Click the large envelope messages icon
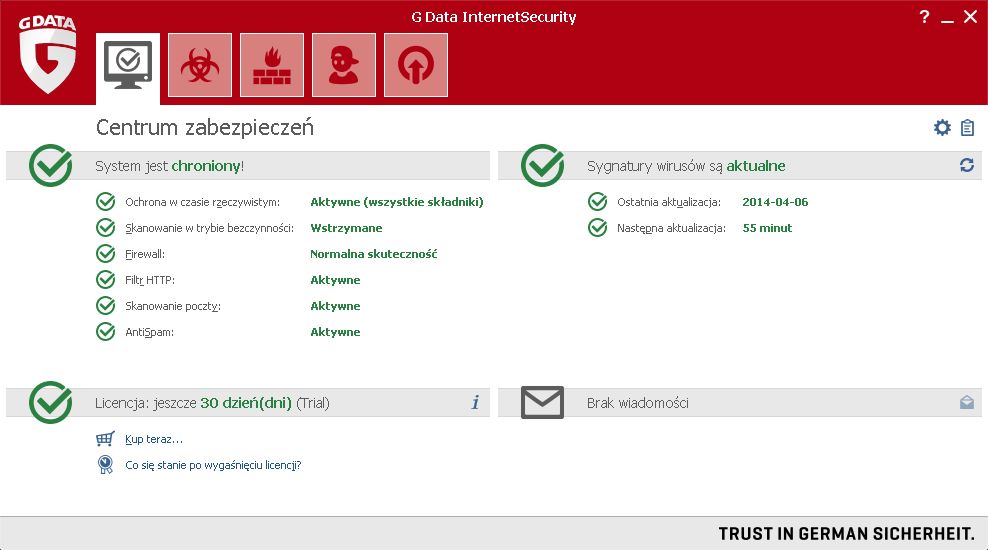Screen dimensions: 988x550 click(x=543, y=403)
